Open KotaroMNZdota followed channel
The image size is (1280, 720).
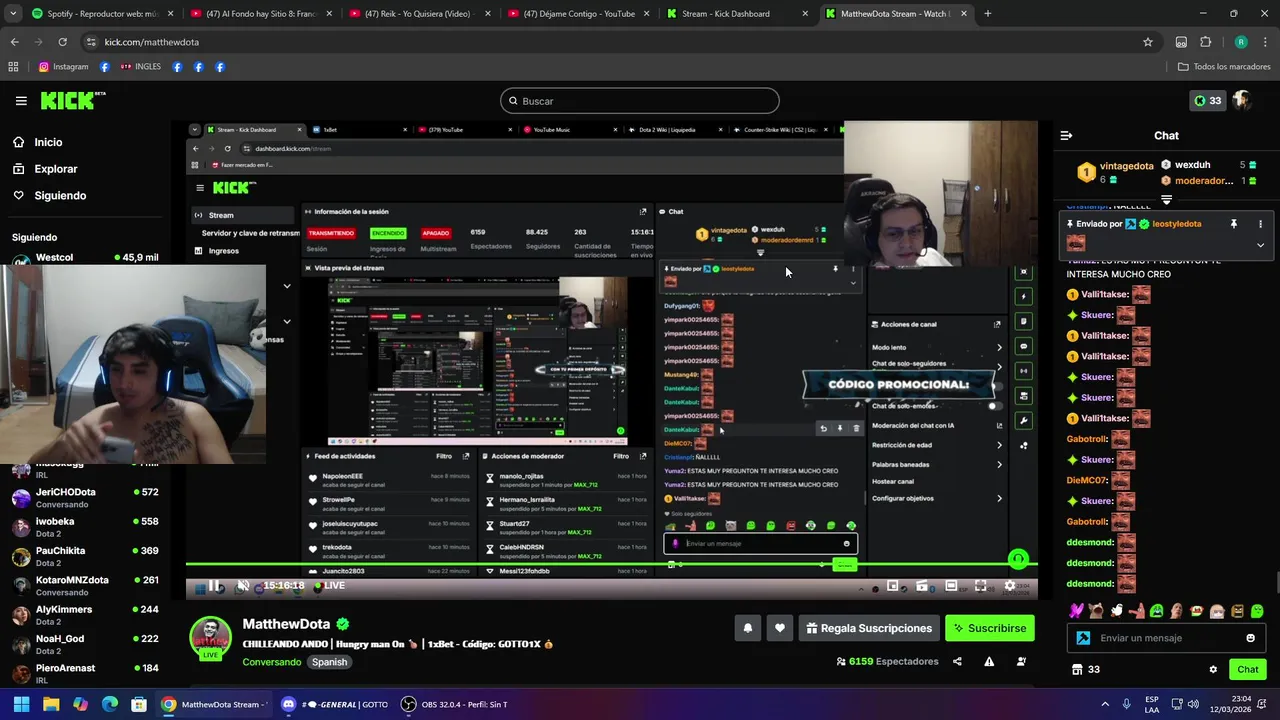(85, 585)
